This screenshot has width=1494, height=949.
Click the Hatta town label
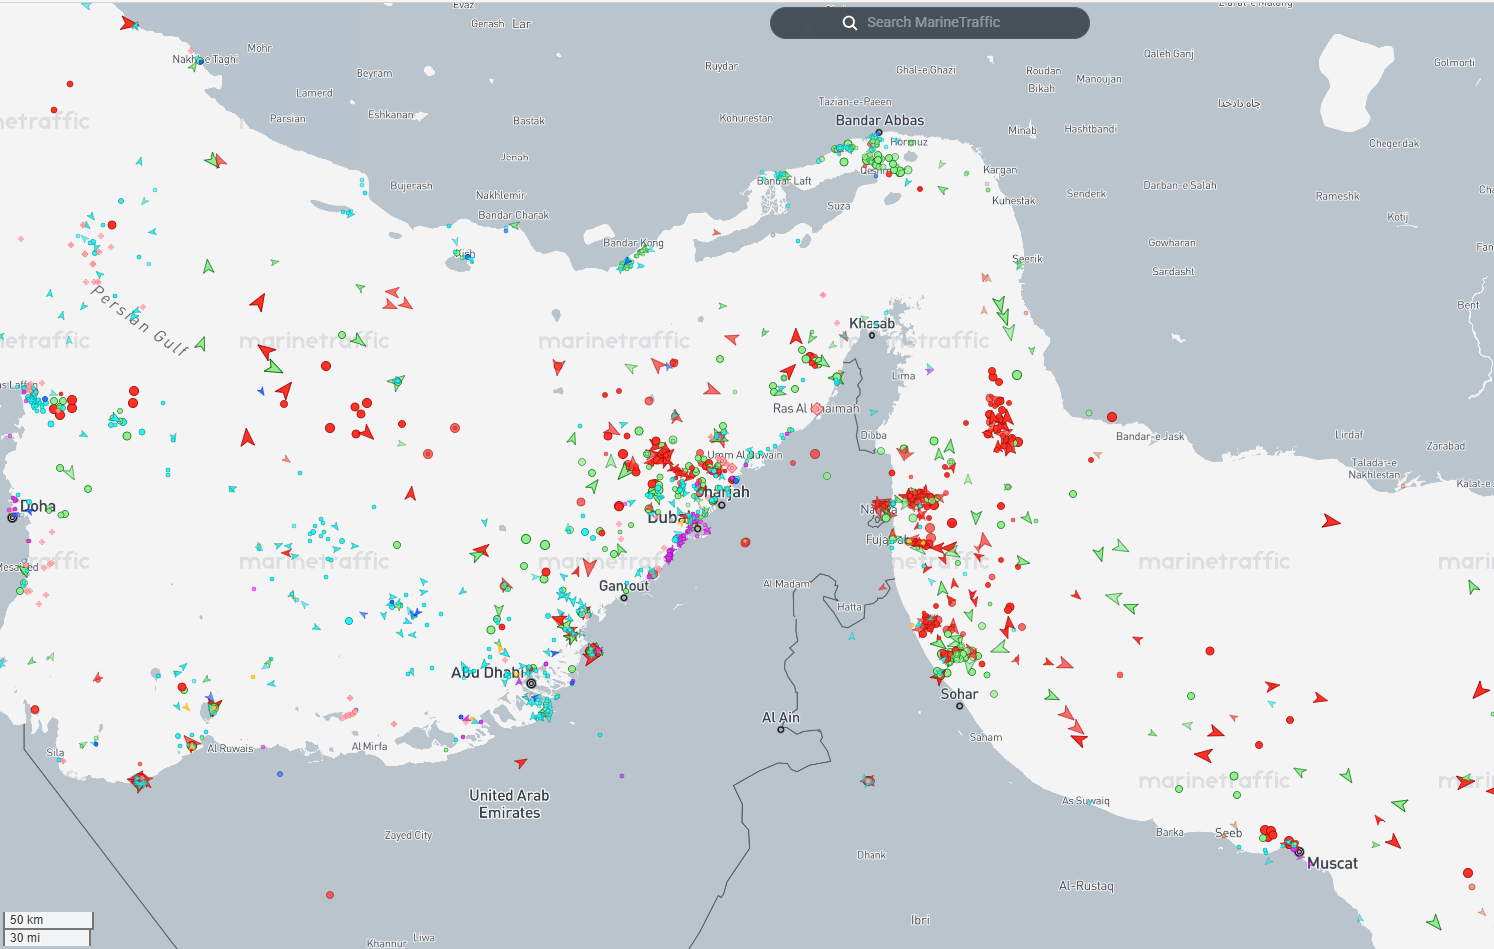(x=849, y=607)
